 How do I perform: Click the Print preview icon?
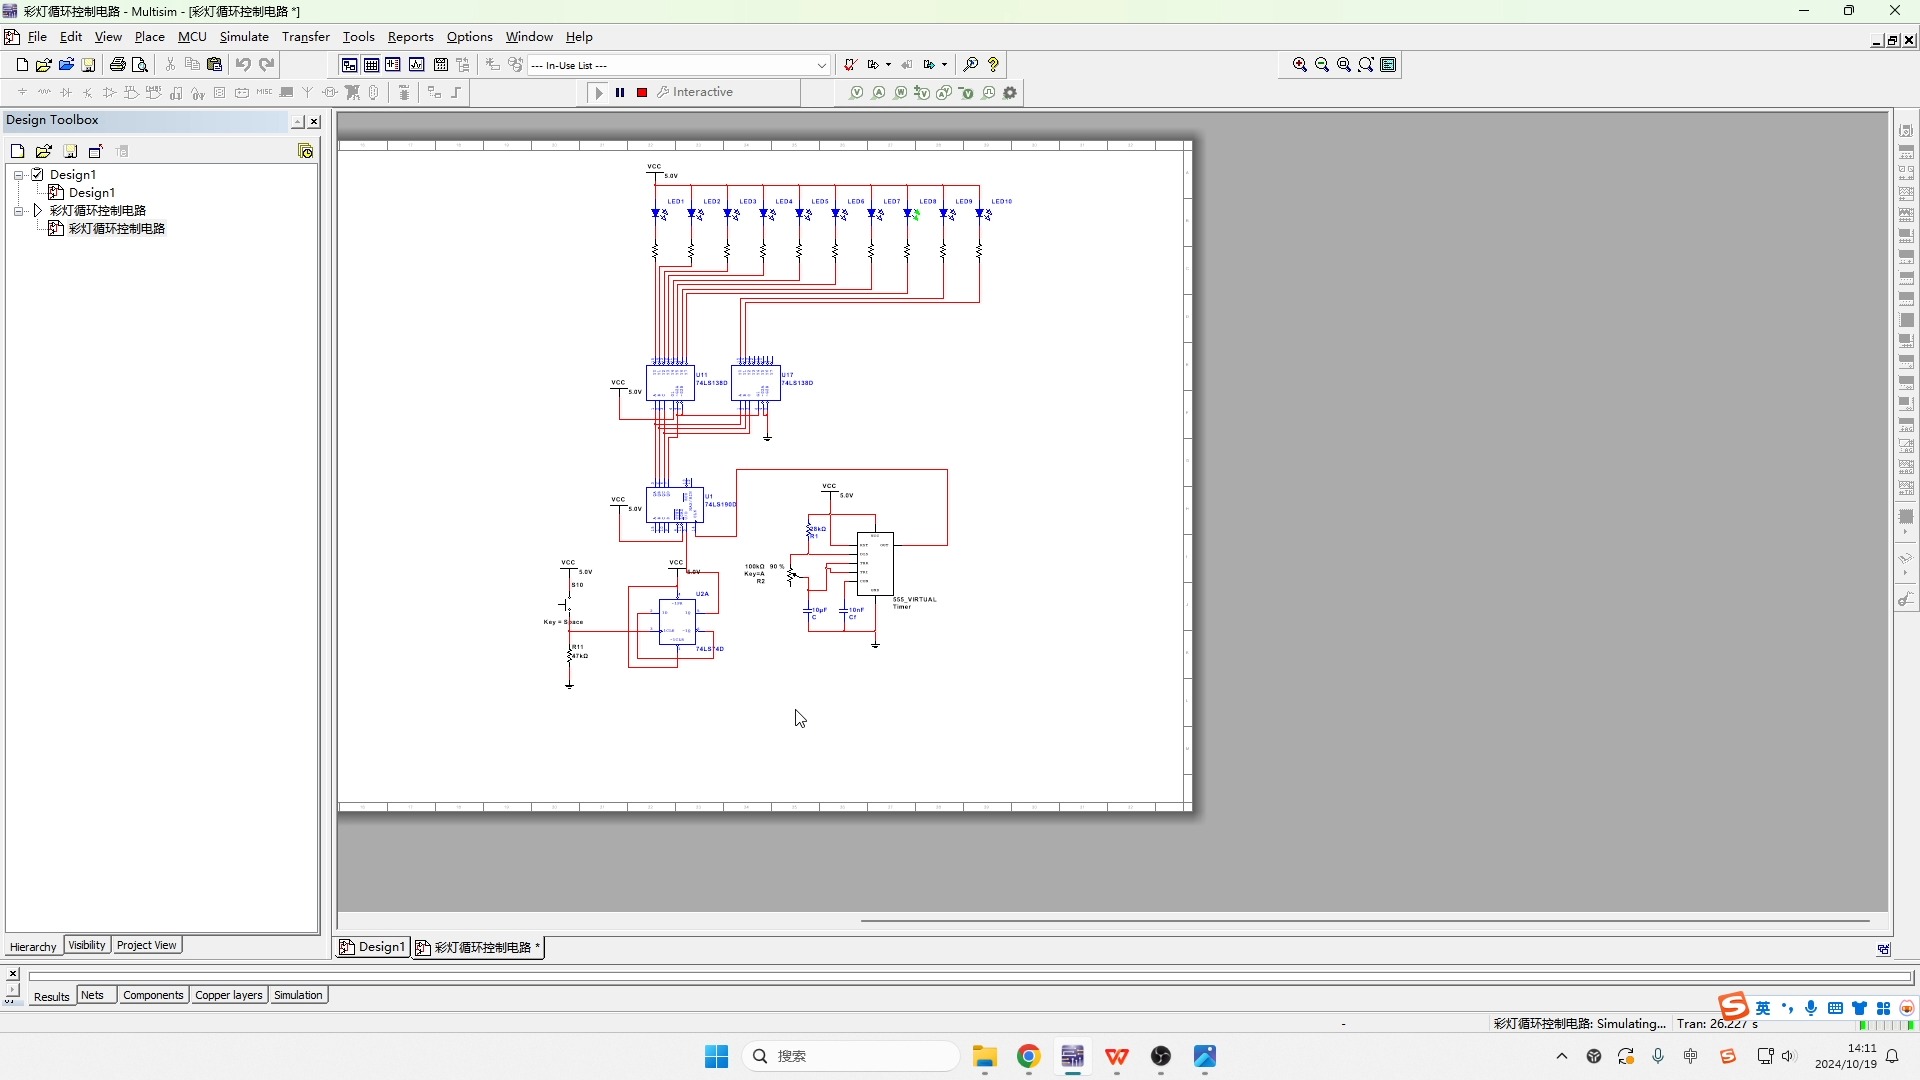tap(140, 65)
